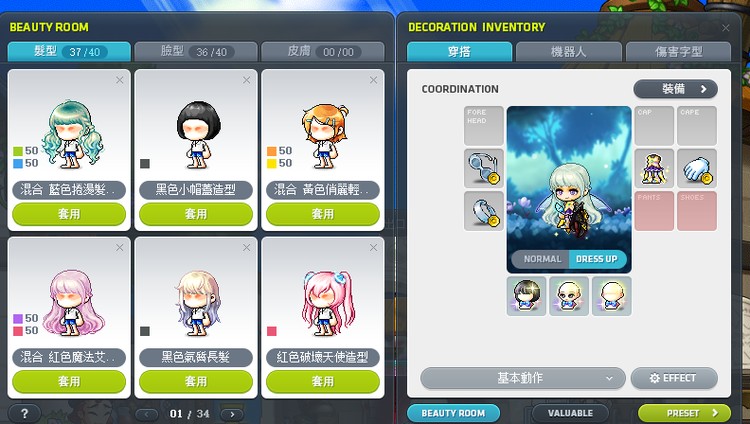Click the black-haired head hair slot
The width and height of the screenshot is (750, 424).
(x=526, y=296)
